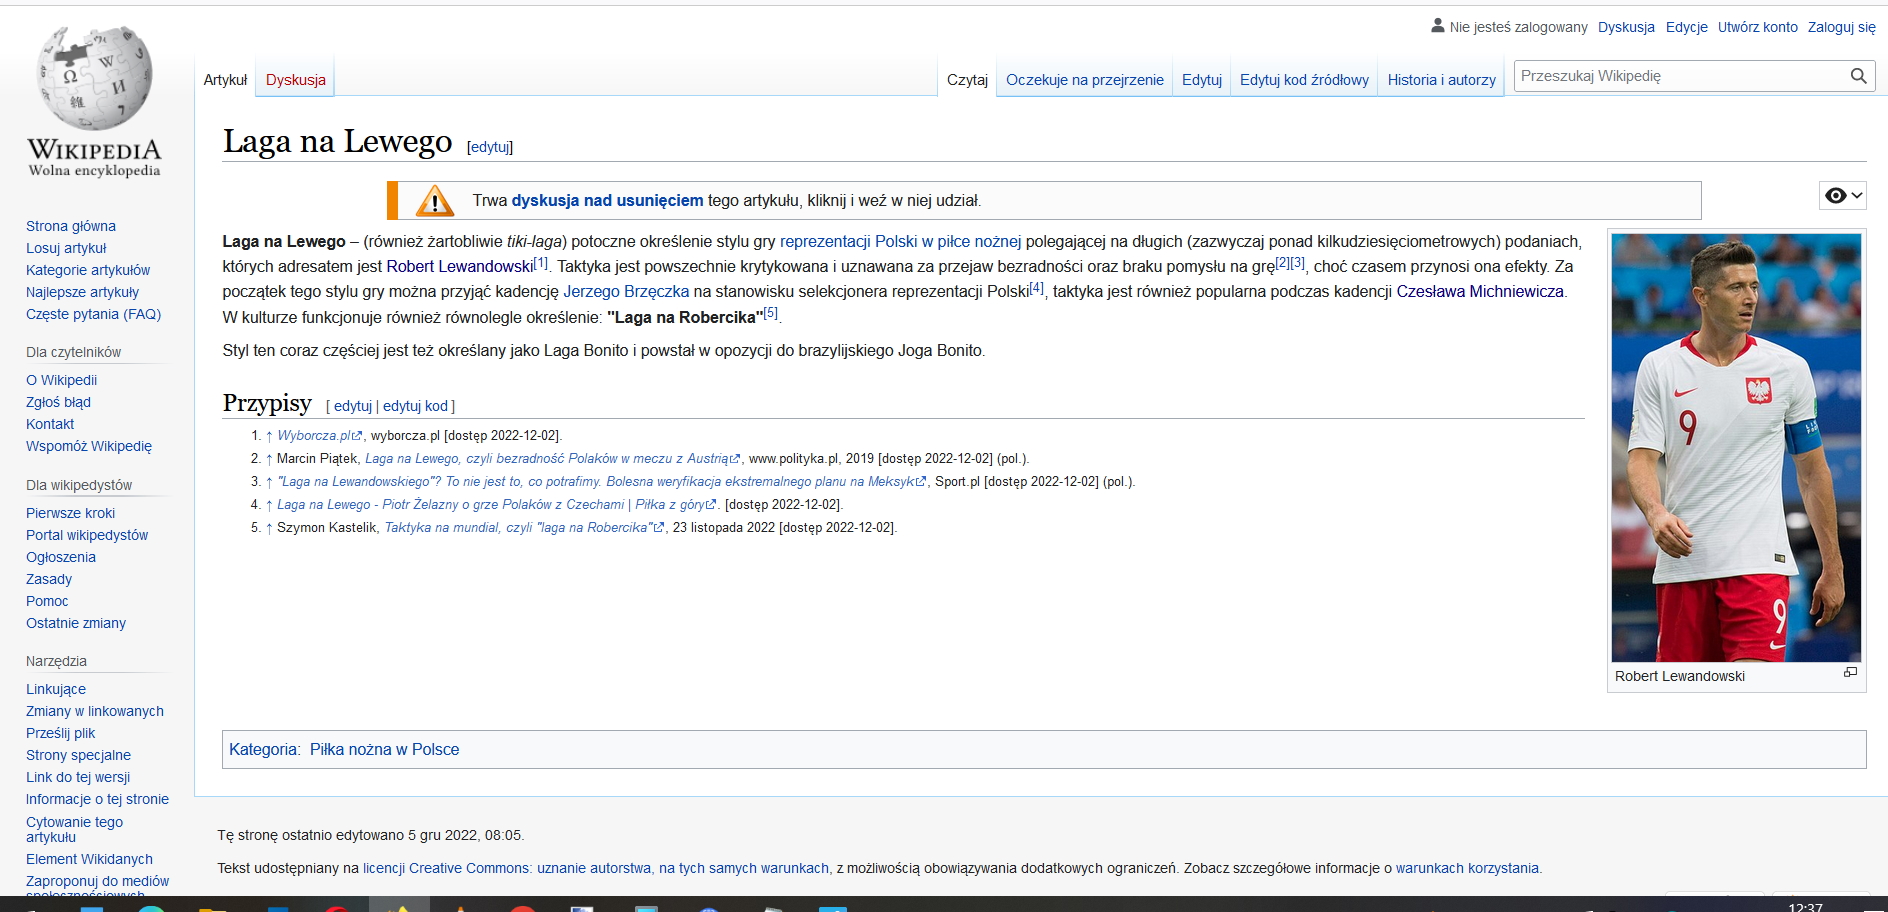1888x912 pixels.
Task: Open the Oczekuje na przejrzenie tab
Action: click(x=1085, y=80)
